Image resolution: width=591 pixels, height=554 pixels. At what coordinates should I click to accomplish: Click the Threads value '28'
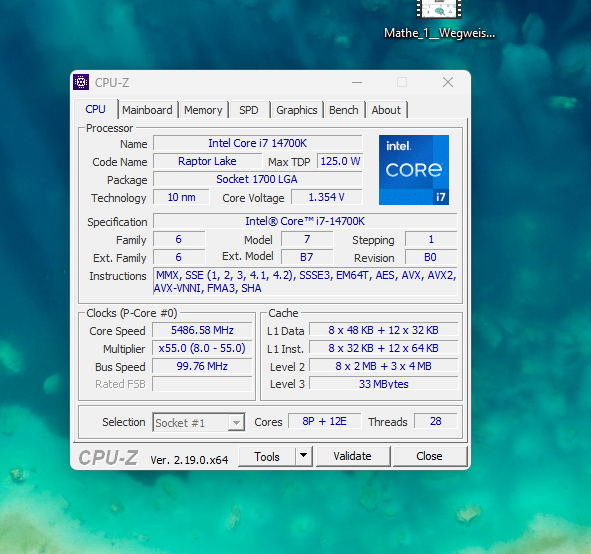coord(436,421)
